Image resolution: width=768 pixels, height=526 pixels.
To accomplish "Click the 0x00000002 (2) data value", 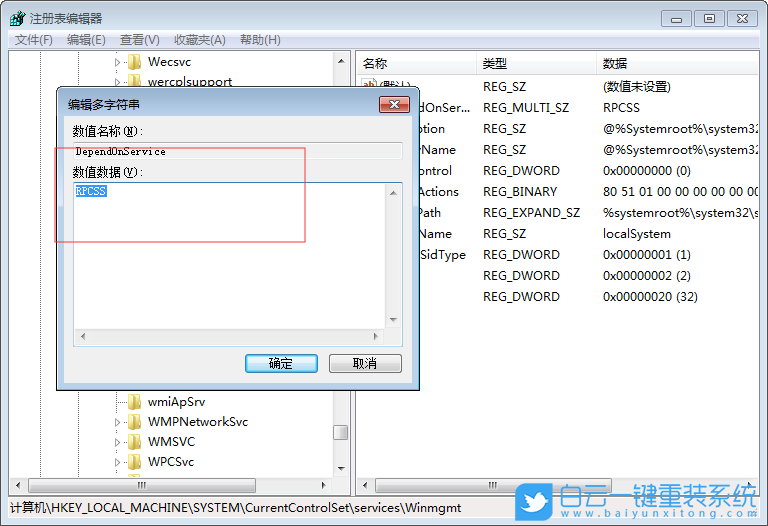I will point(647,276).
